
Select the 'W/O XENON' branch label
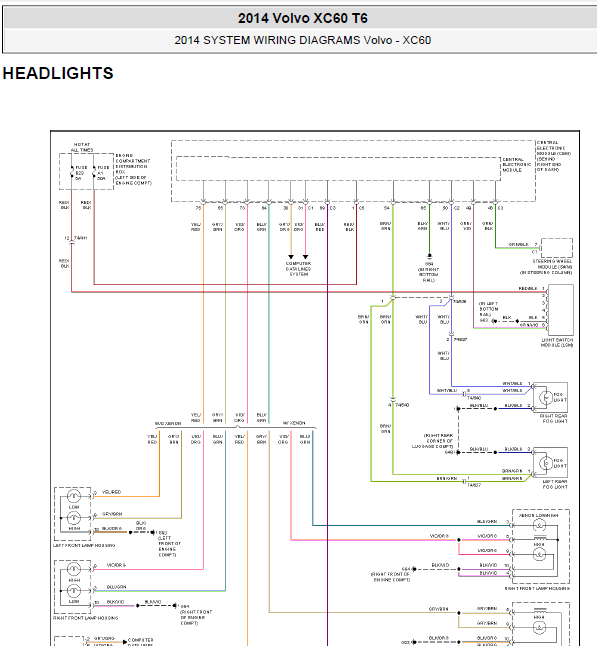coord(168,424)
